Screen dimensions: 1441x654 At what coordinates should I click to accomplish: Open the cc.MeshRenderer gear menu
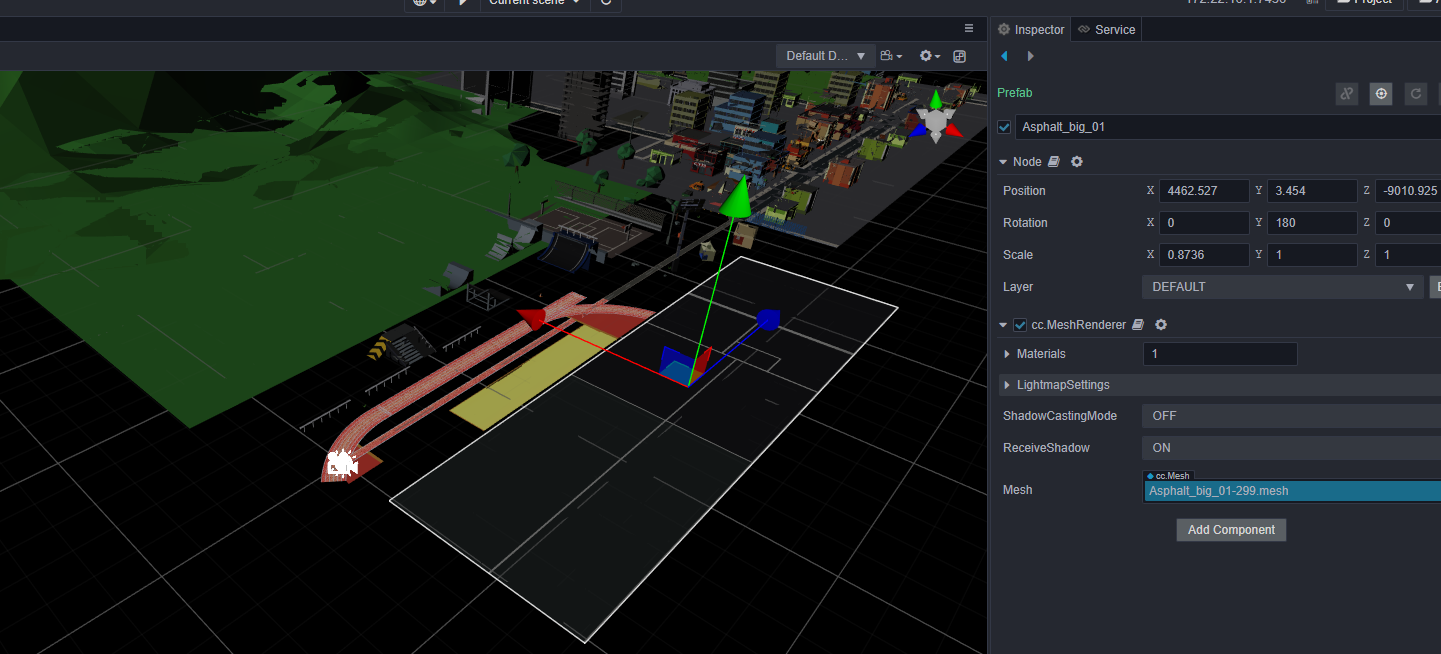(1161, 325)
